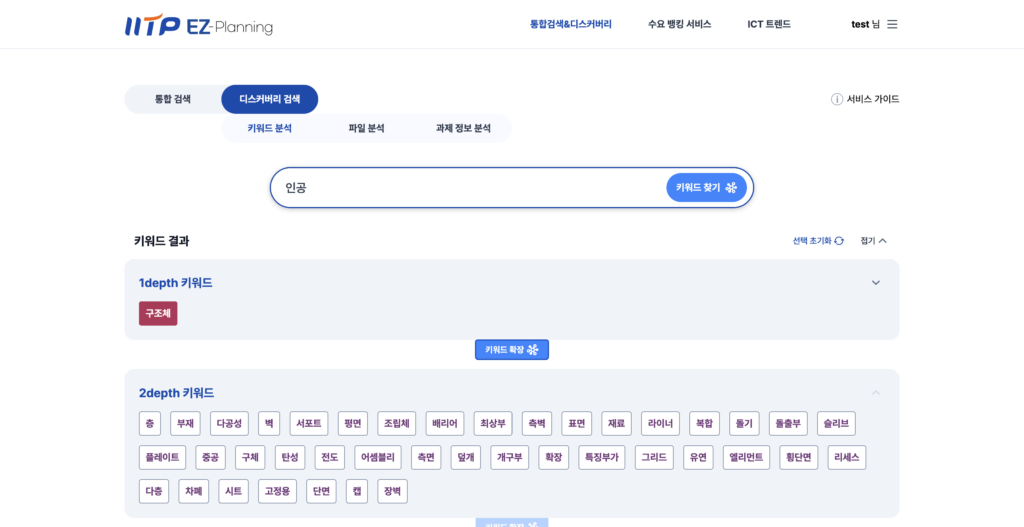
Task: Toggle the 엘리먼트 keyword chip
Action: pos(746,458)
